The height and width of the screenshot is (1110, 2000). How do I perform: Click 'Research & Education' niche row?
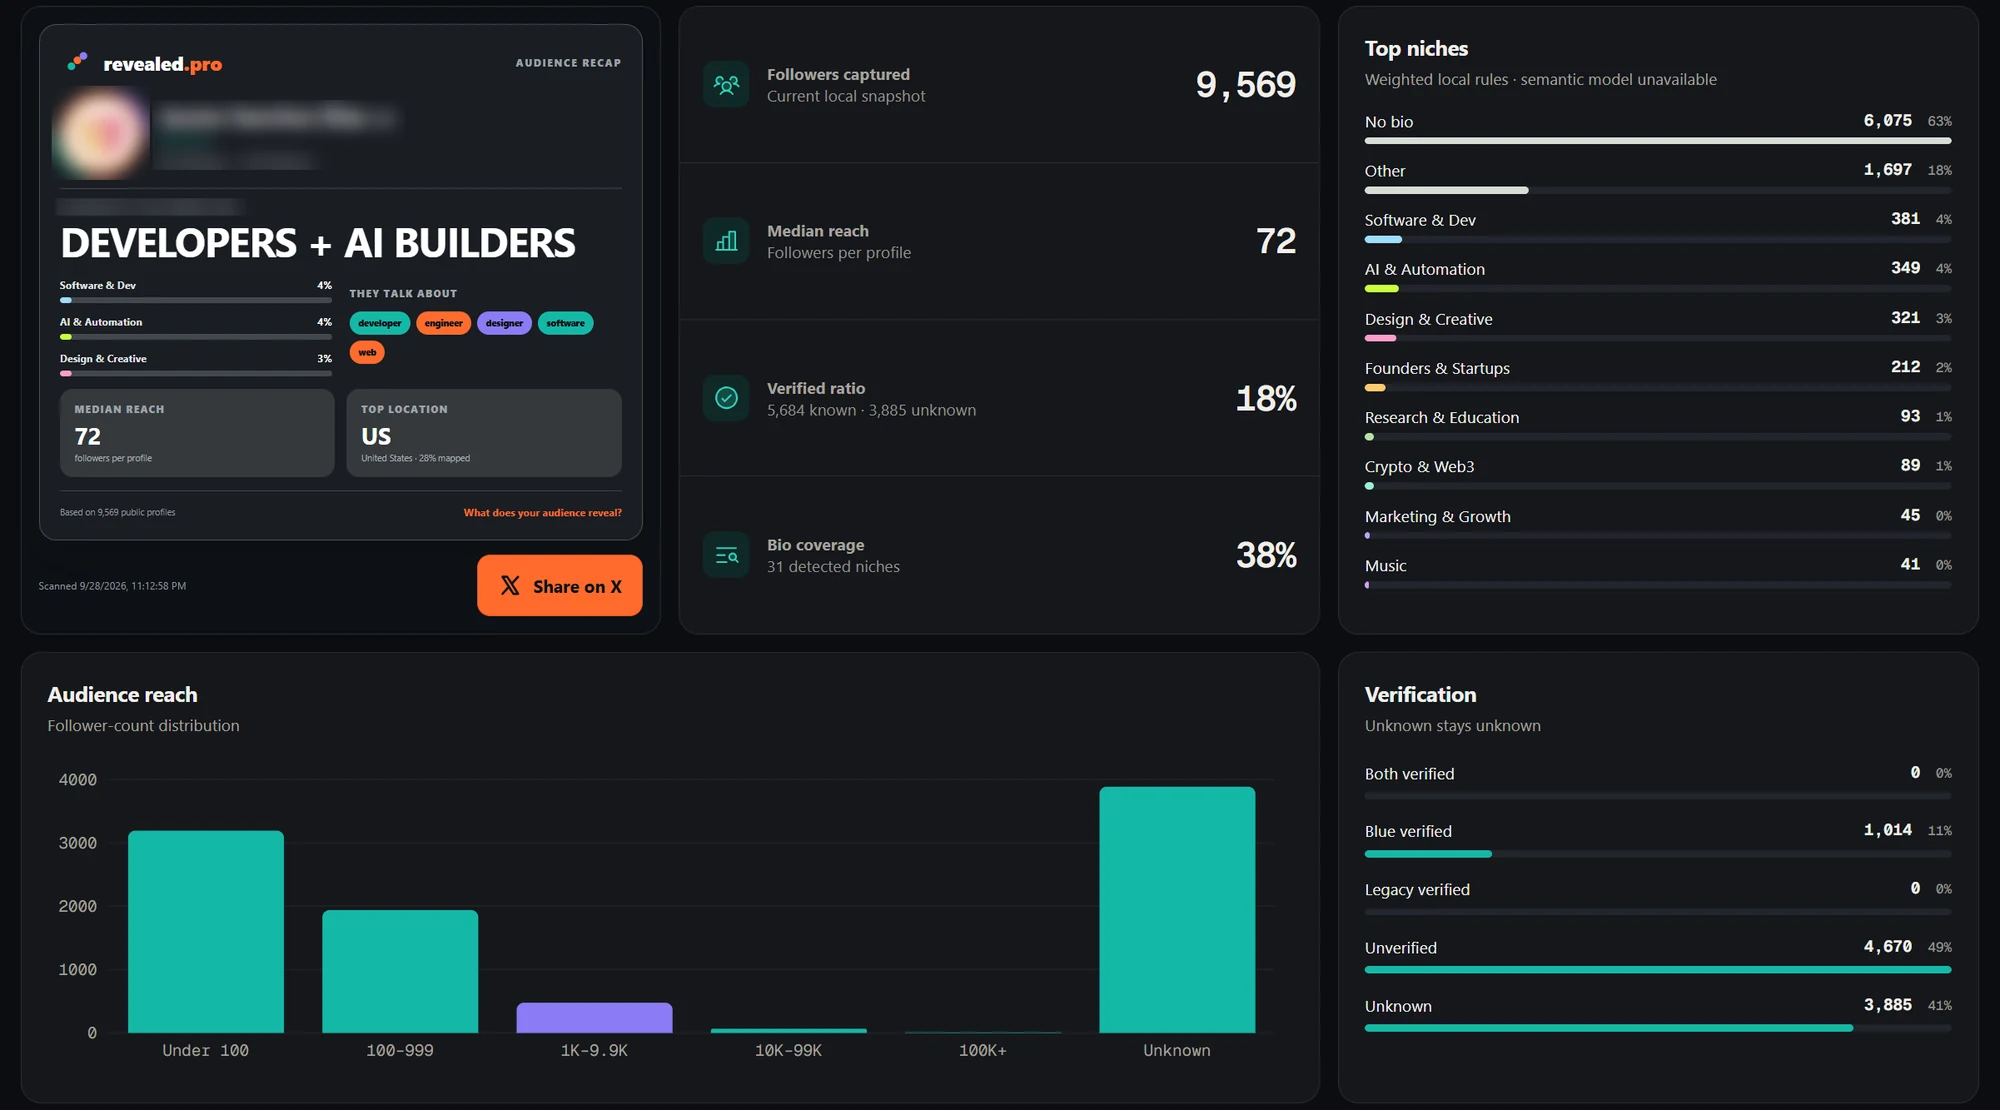(x=1658, y=426)
